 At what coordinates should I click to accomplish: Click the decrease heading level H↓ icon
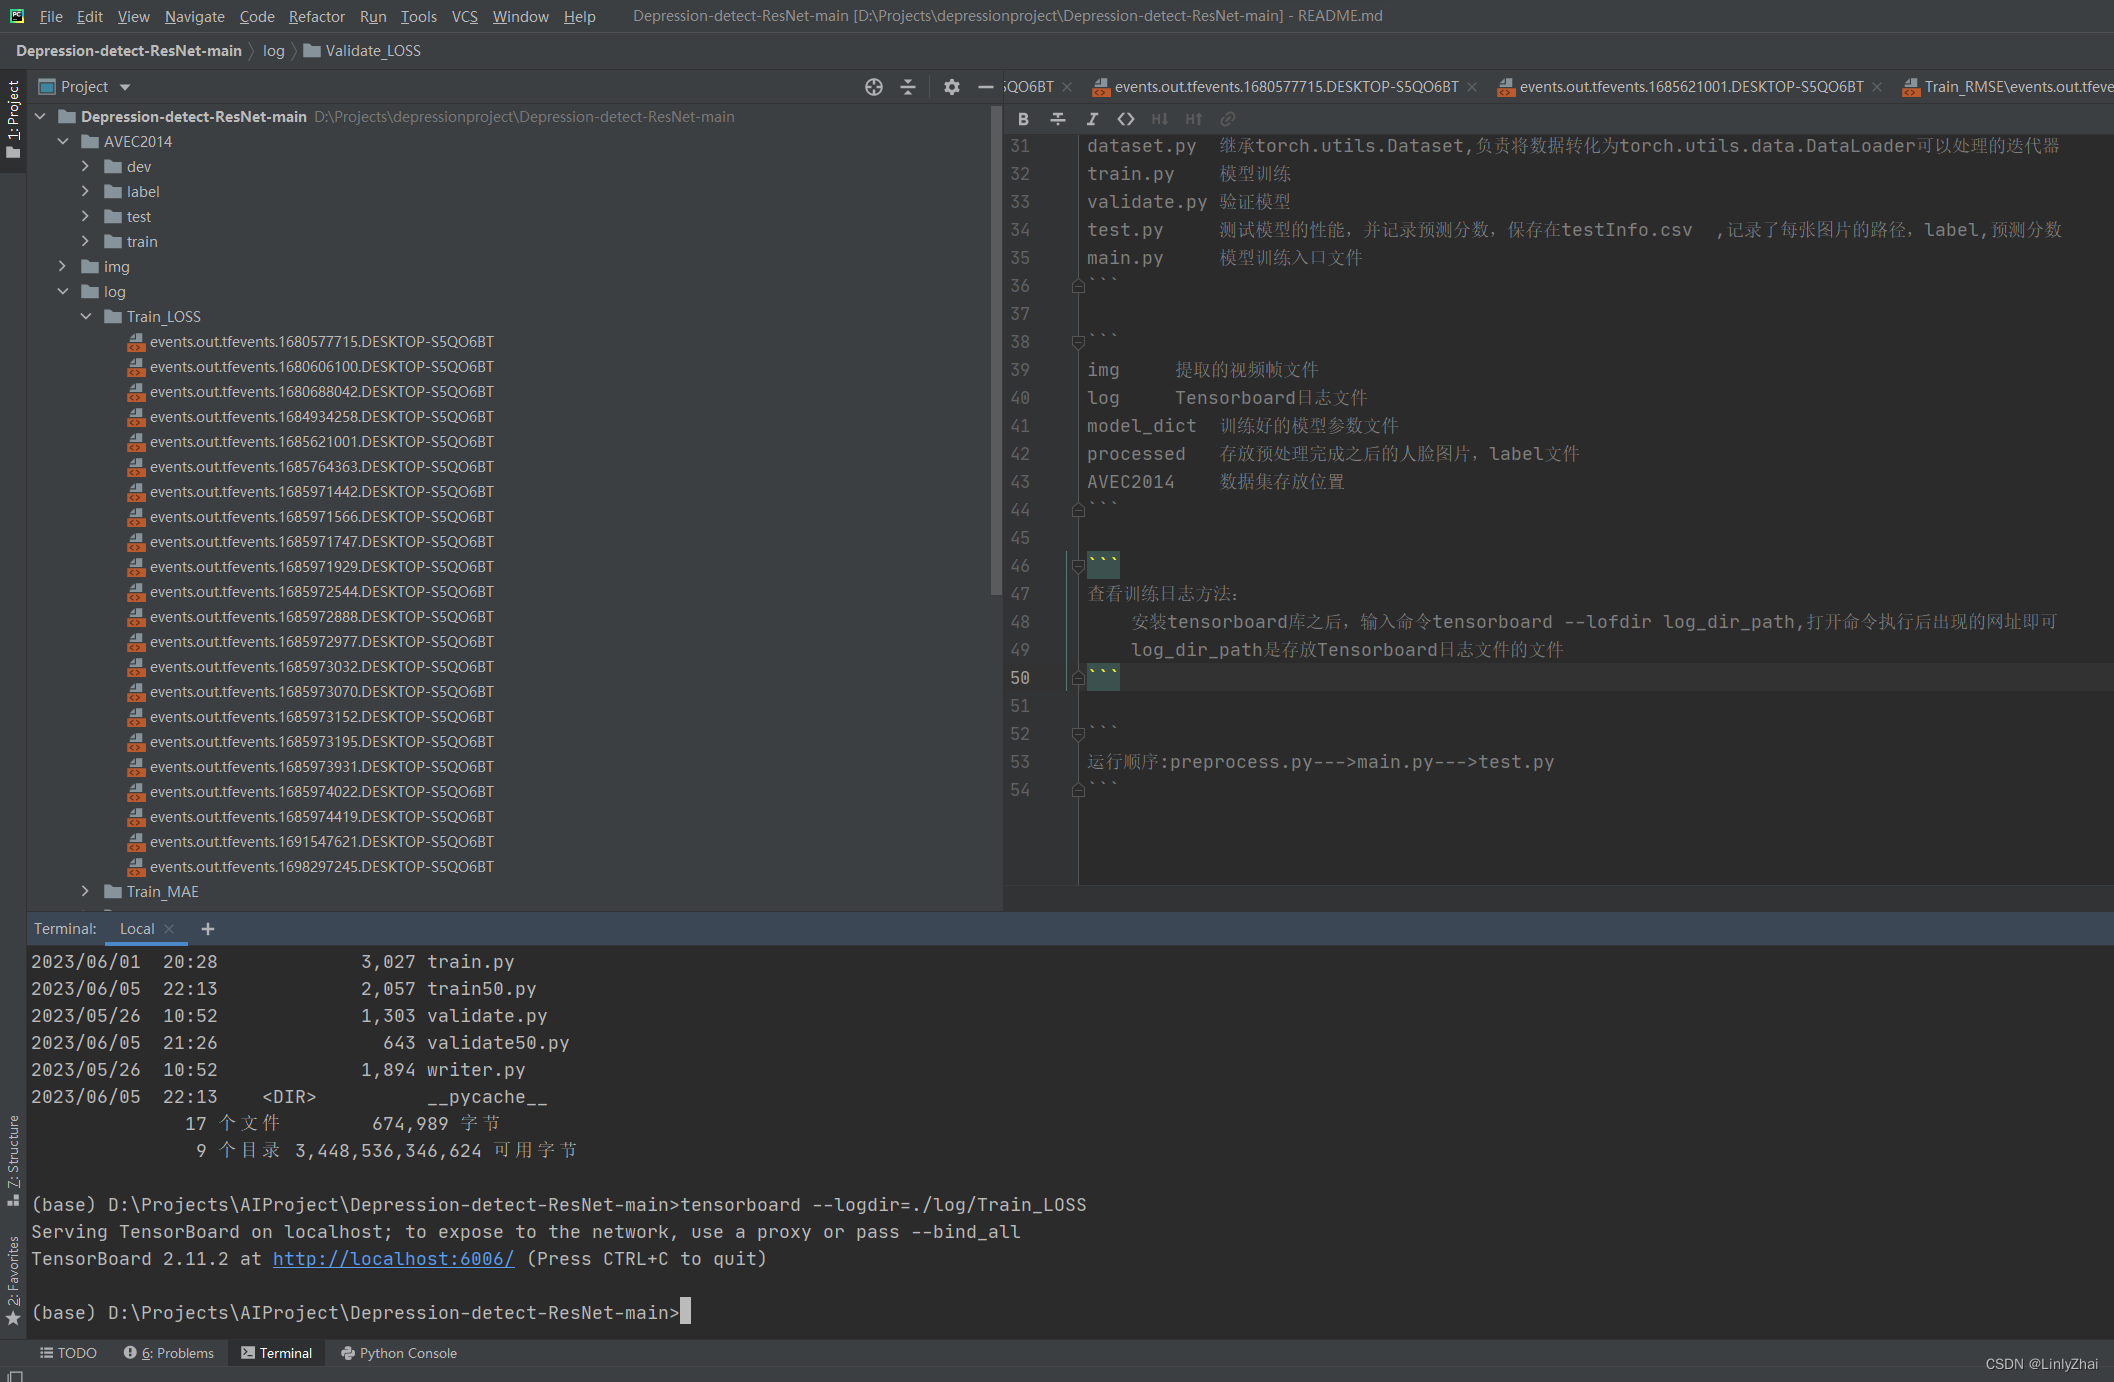(1159, 119)
